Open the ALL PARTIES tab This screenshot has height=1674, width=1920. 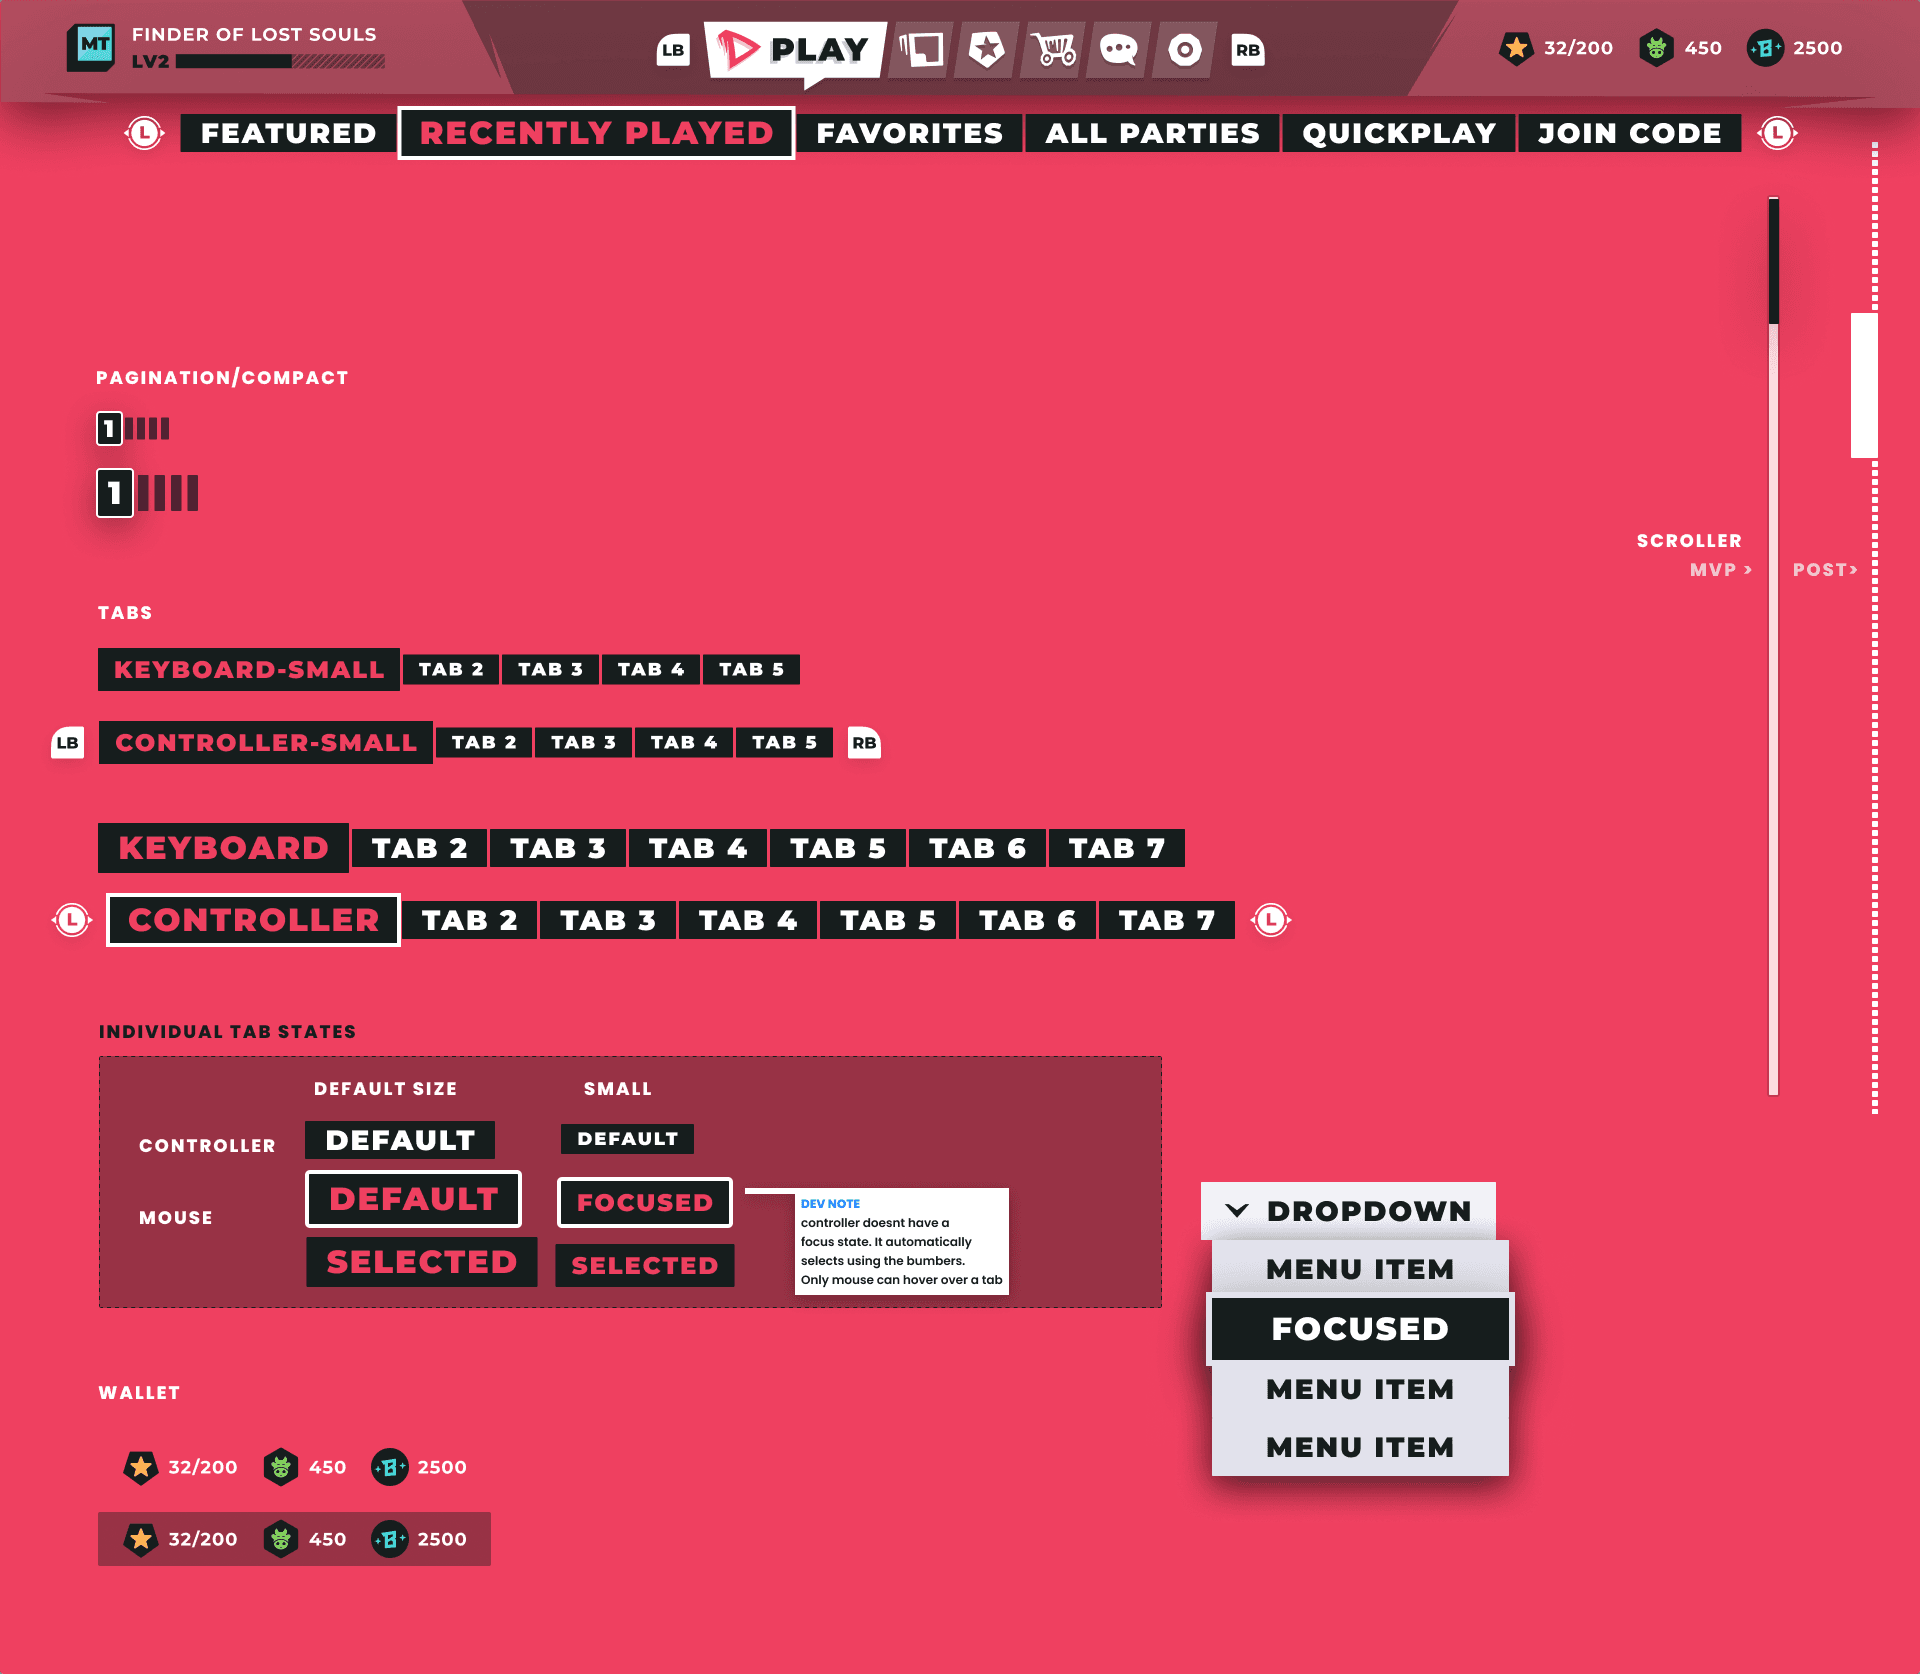click(1152, 133)
